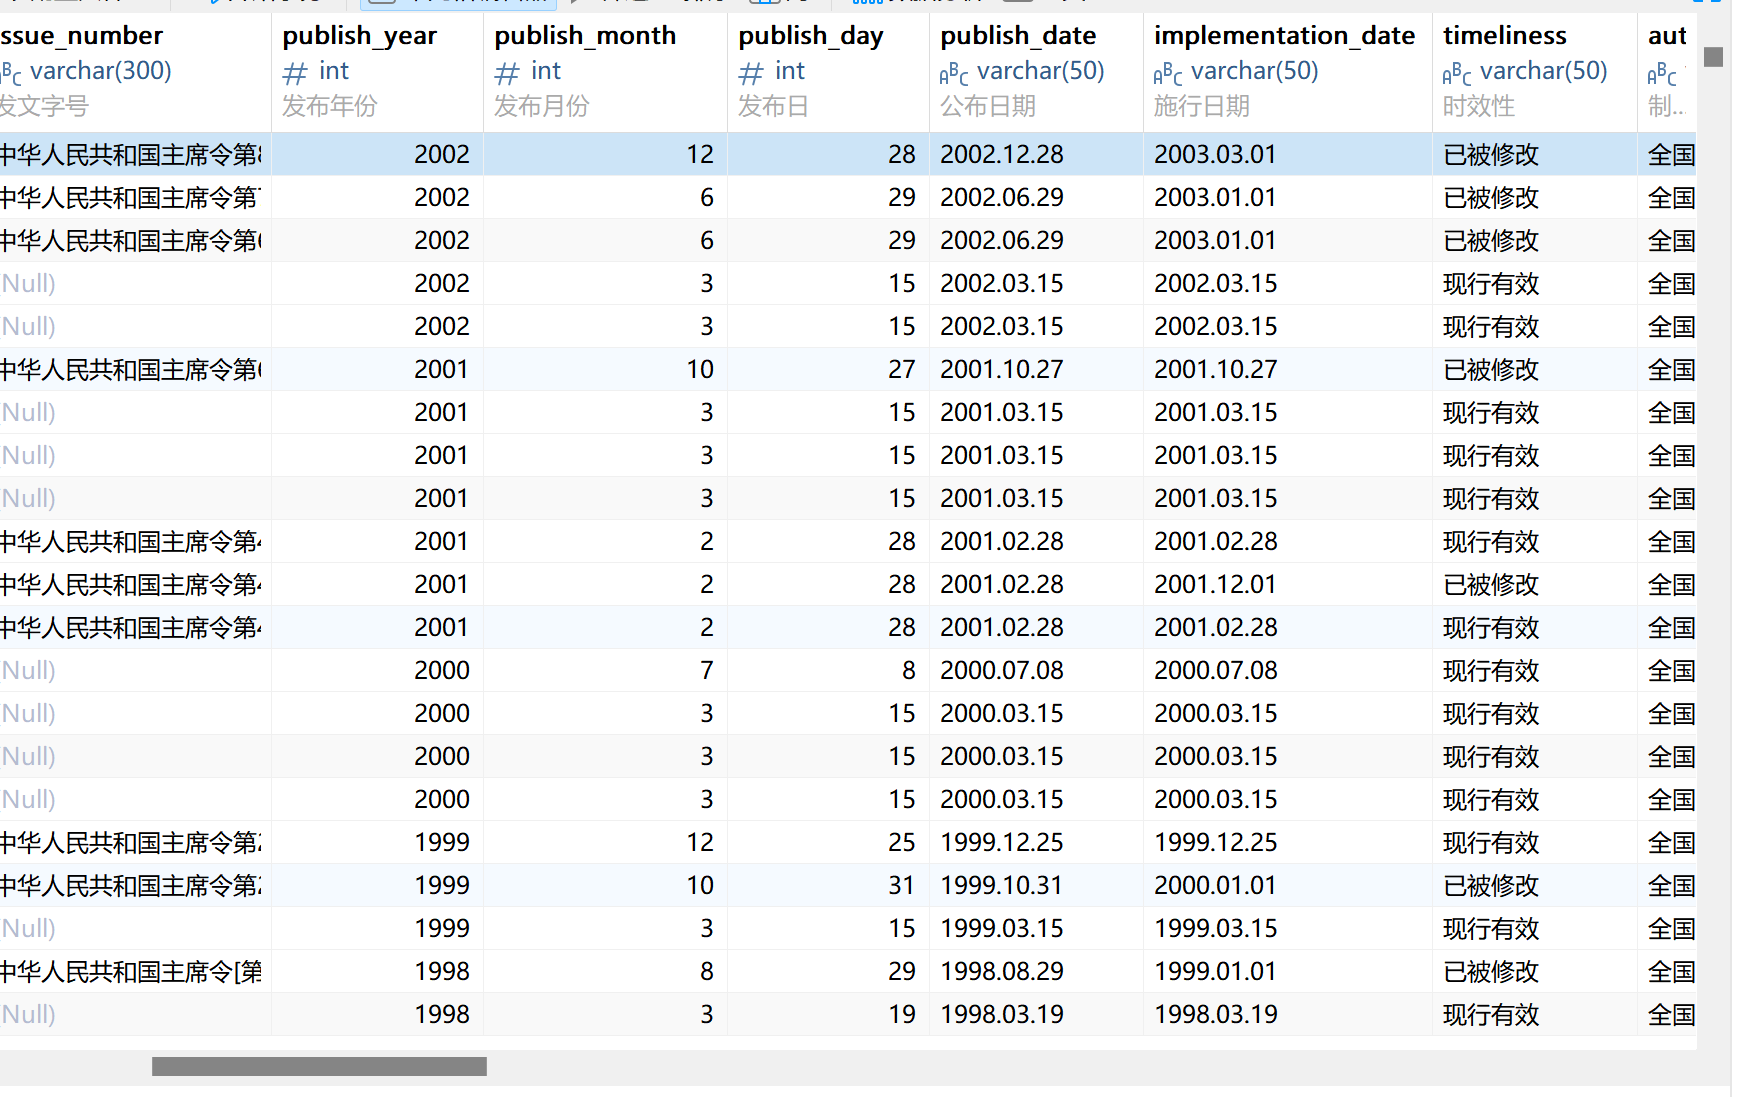
Task: Click the varchar type icon under publish_date
Action: tap(954, 73)
